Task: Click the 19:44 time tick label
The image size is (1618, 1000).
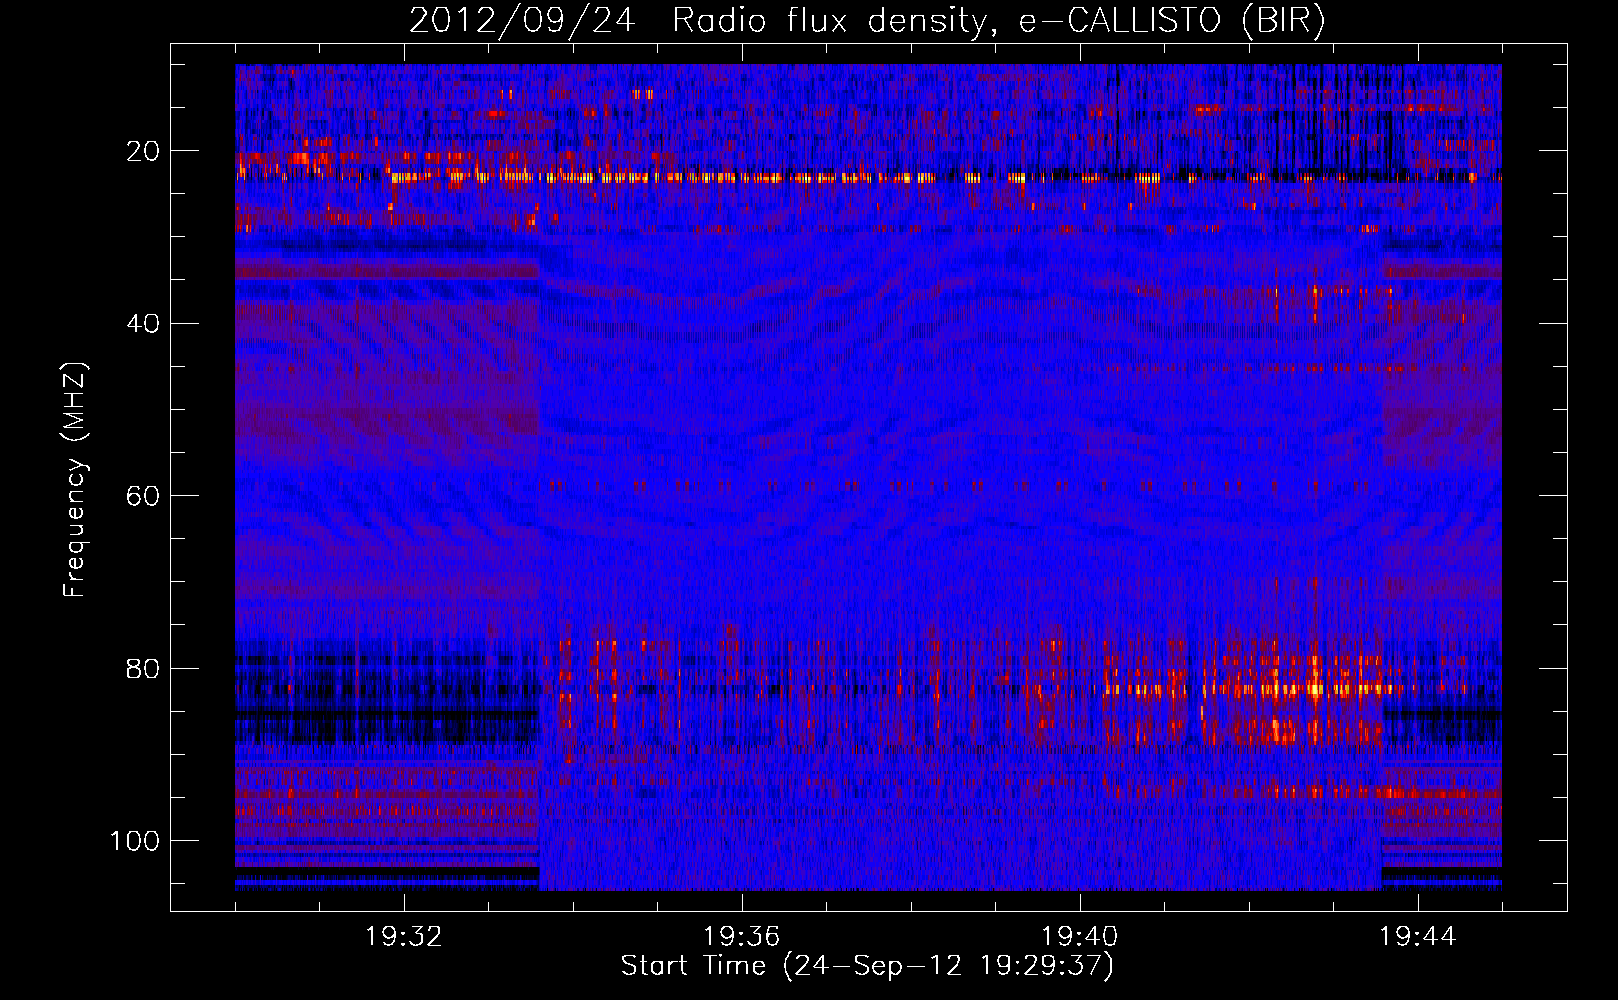Action: pos(1418,937)
